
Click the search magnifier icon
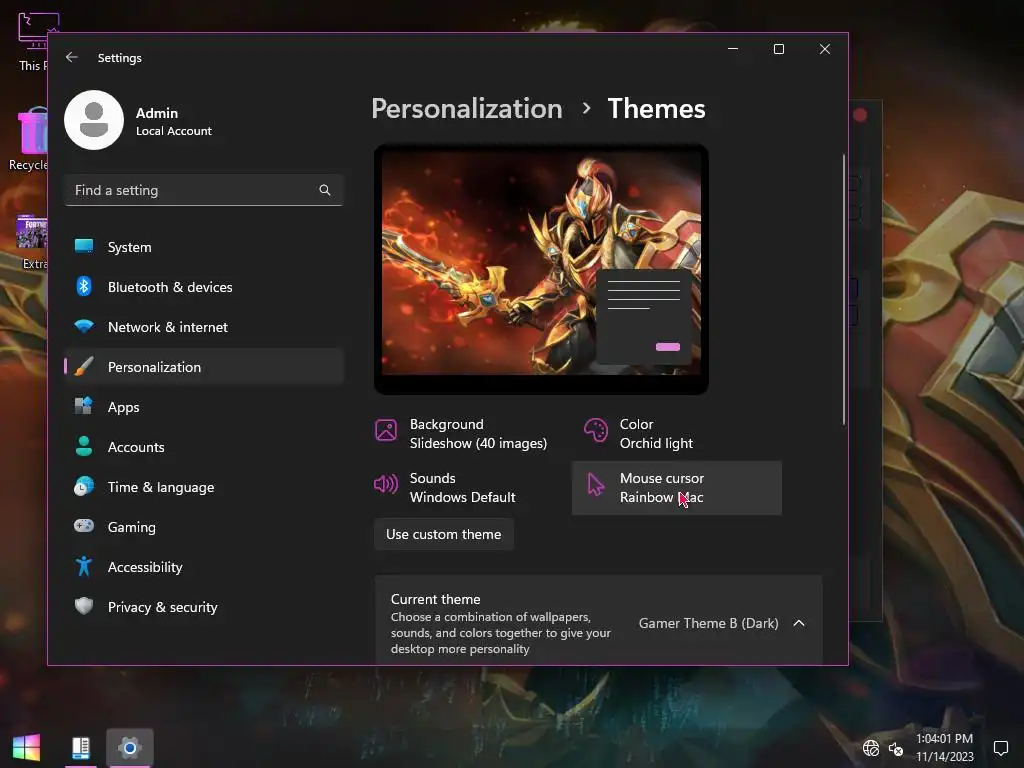(x=325, y=190)
